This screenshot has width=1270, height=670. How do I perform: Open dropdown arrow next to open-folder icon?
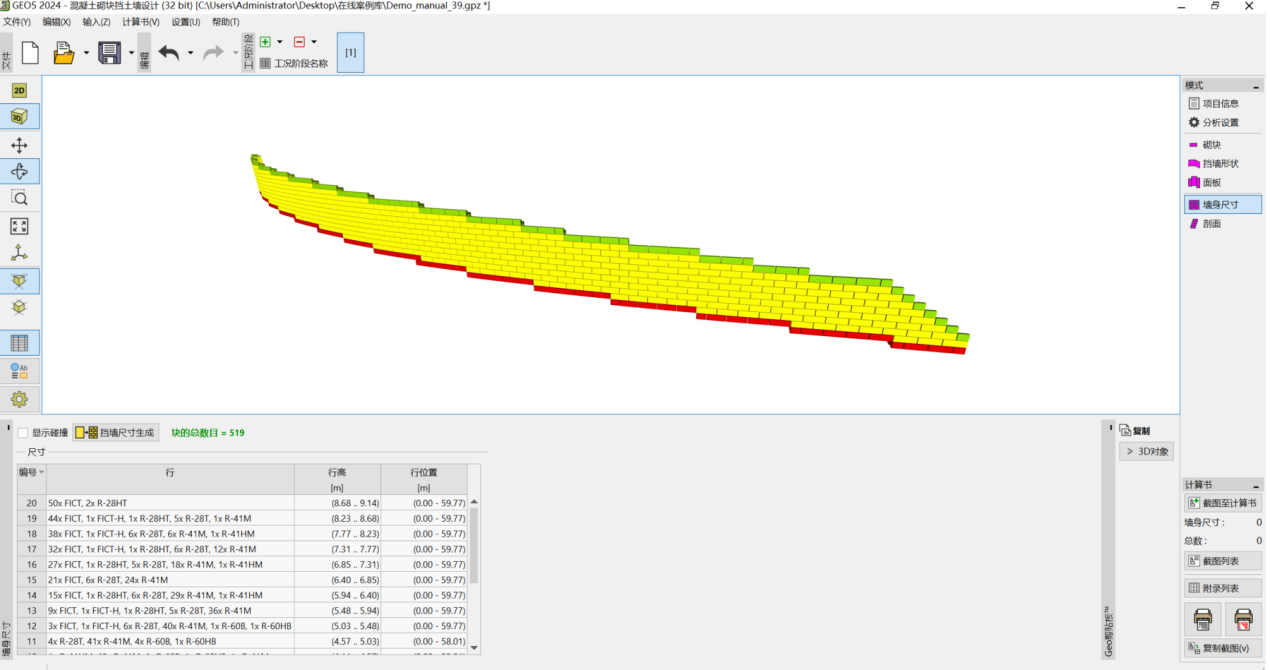coord(86,53)
